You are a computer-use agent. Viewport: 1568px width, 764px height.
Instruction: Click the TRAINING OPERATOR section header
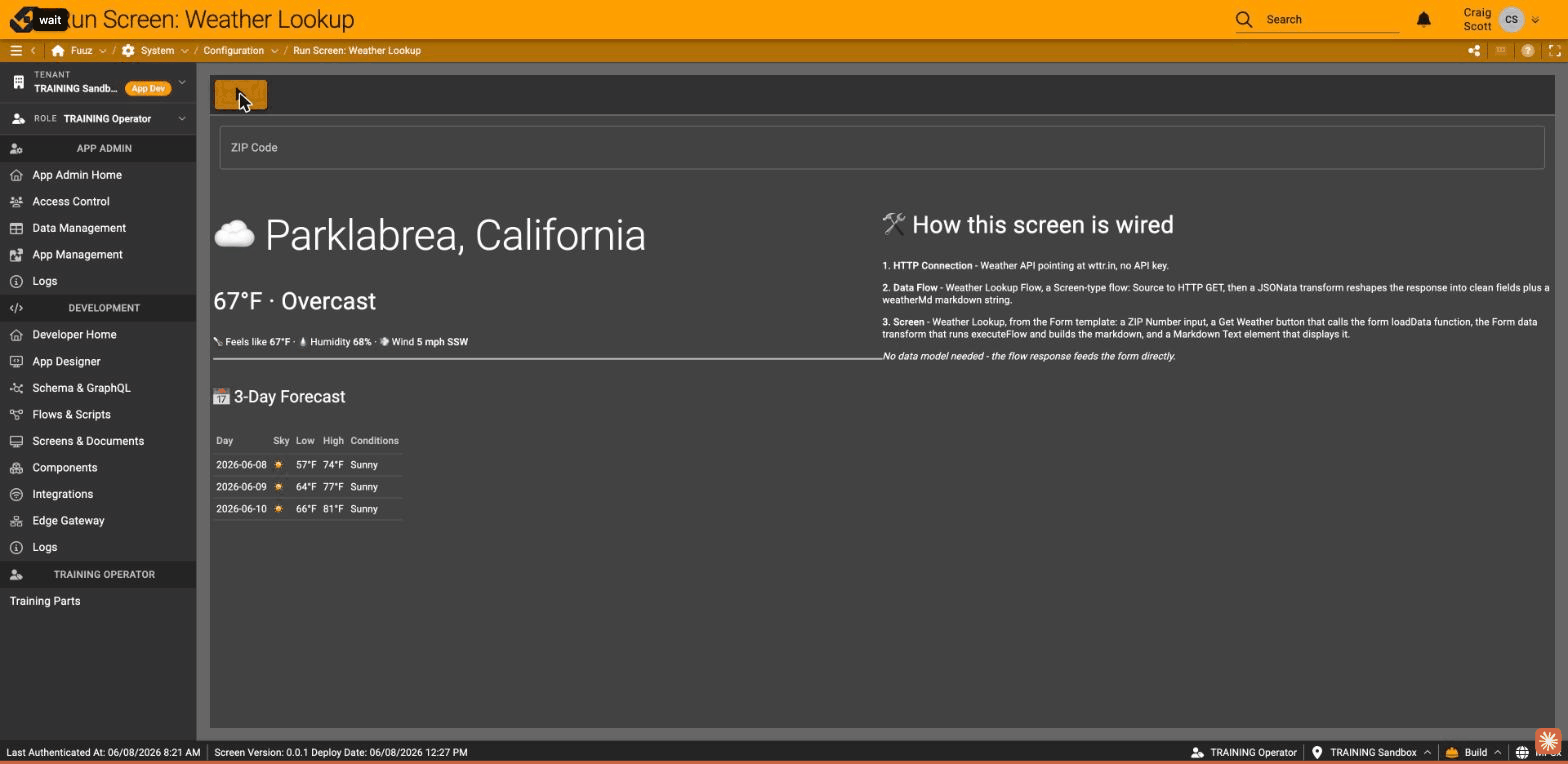[104, 575]
